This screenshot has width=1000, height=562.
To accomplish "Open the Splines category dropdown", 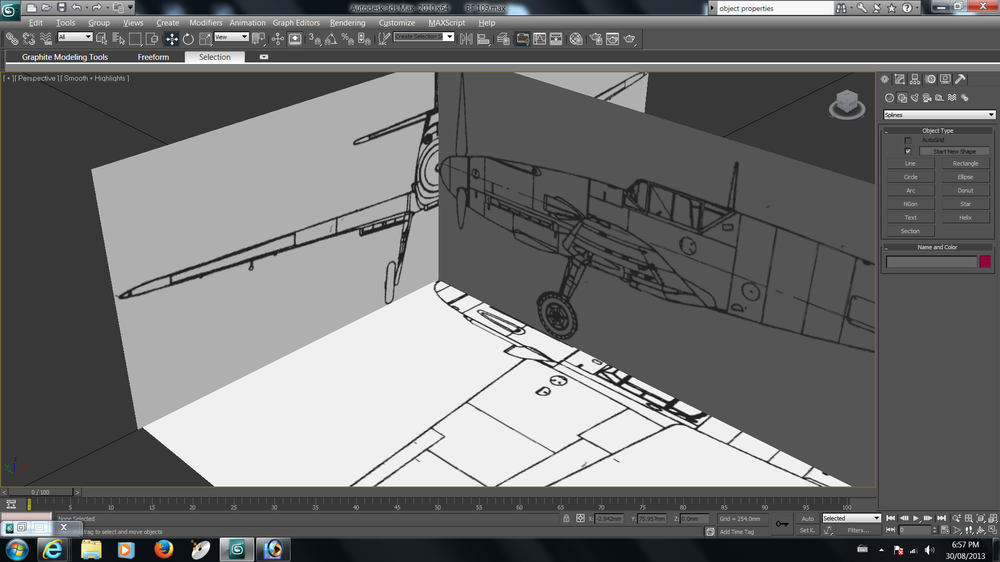I will [938, 115].
